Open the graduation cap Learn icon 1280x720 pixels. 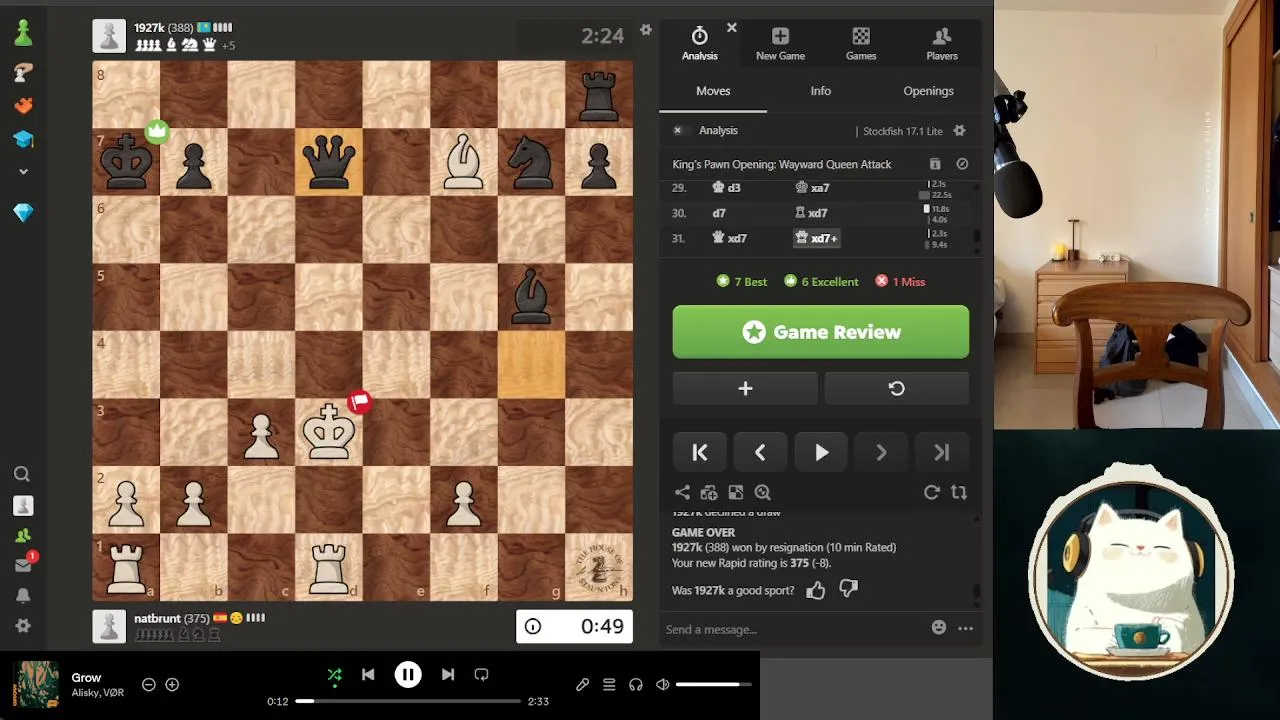pos(23,139)
